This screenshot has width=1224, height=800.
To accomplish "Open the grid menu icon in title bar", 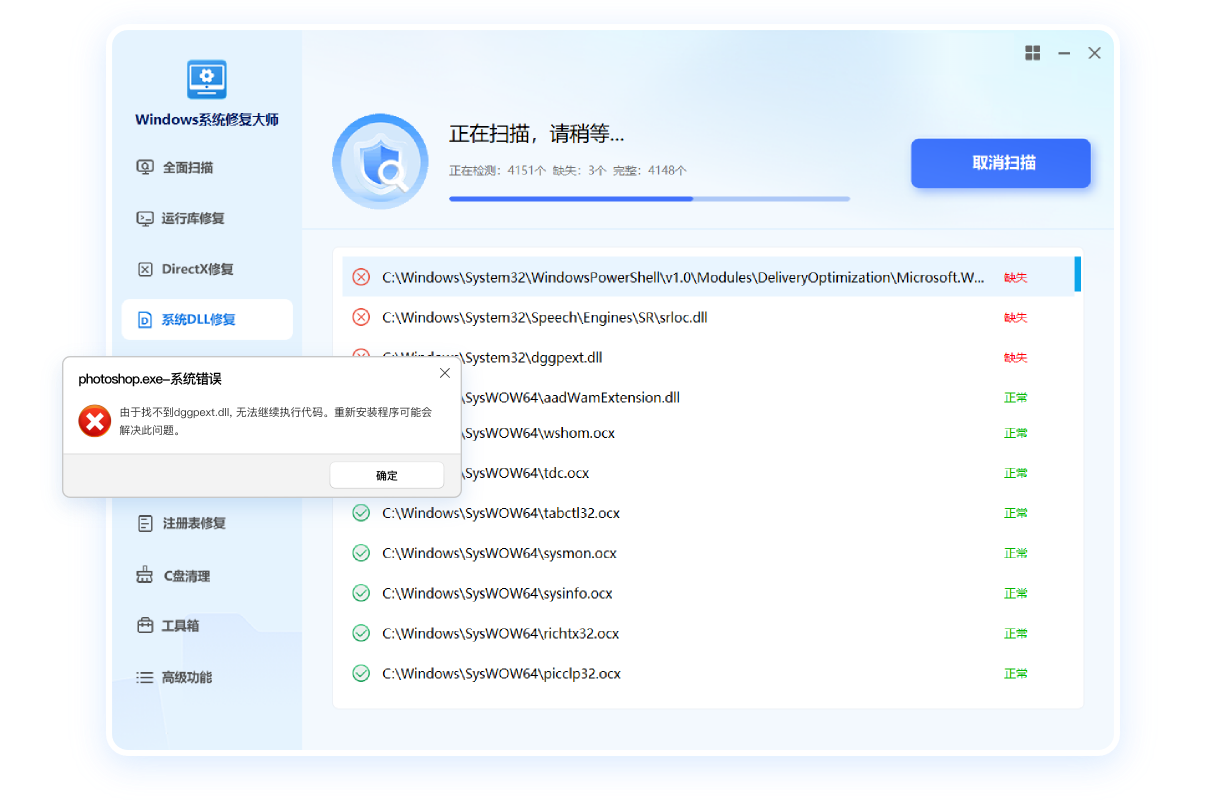I will pos(1033,53).
